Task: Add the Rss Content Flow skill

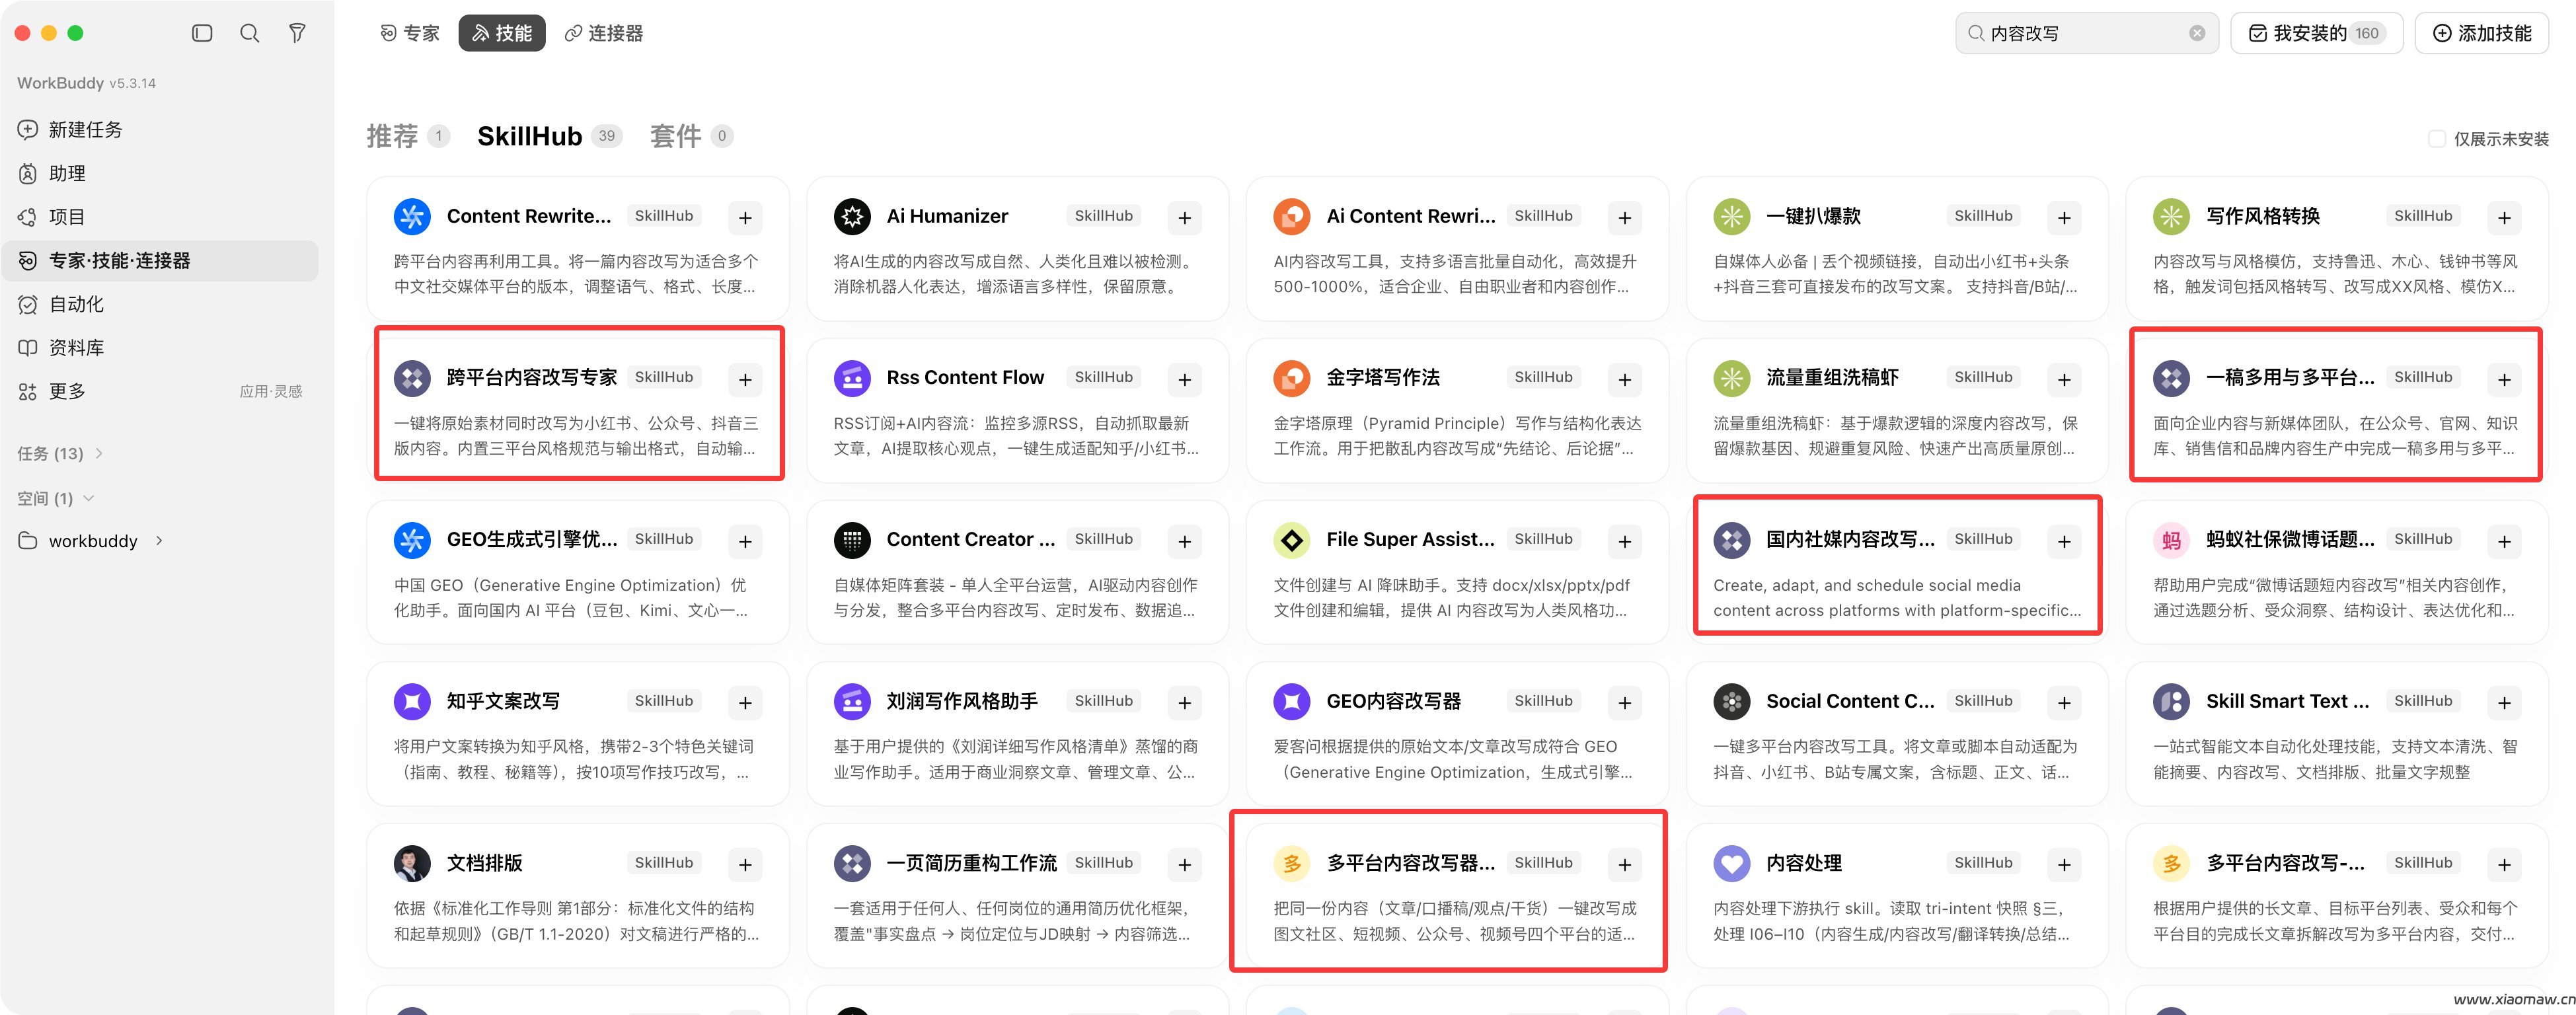Action: tap(1185, 379)
